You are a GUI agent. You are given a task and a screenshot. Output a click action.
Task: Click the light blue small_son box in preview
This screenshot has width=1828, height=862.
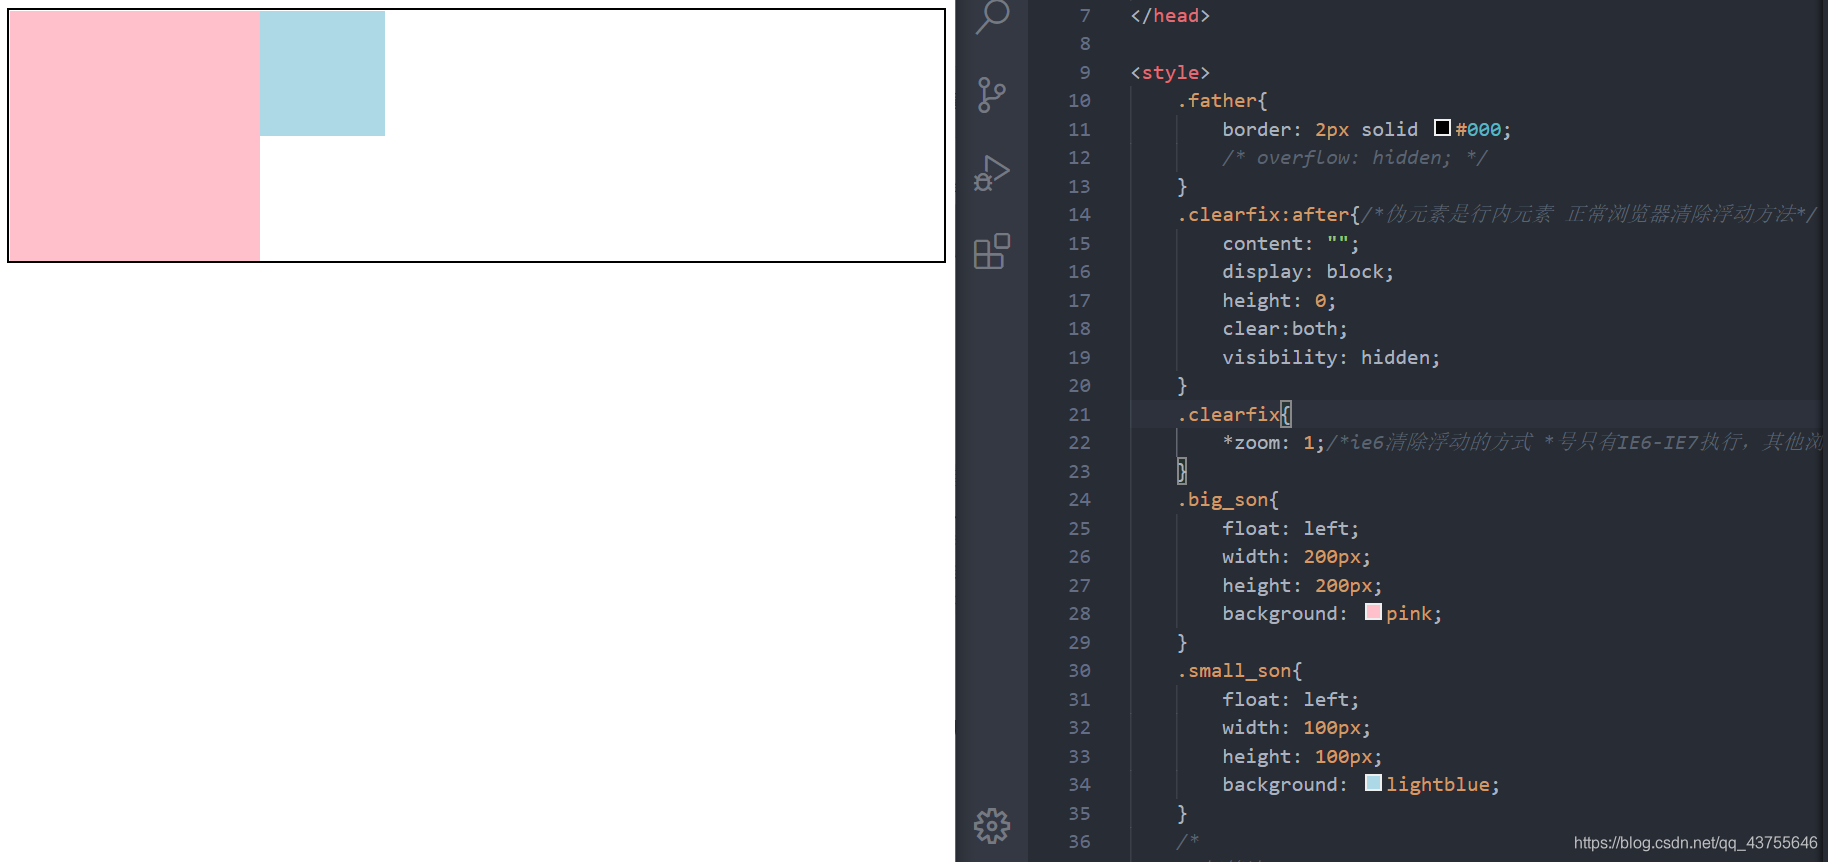click(x=322, y=74)
